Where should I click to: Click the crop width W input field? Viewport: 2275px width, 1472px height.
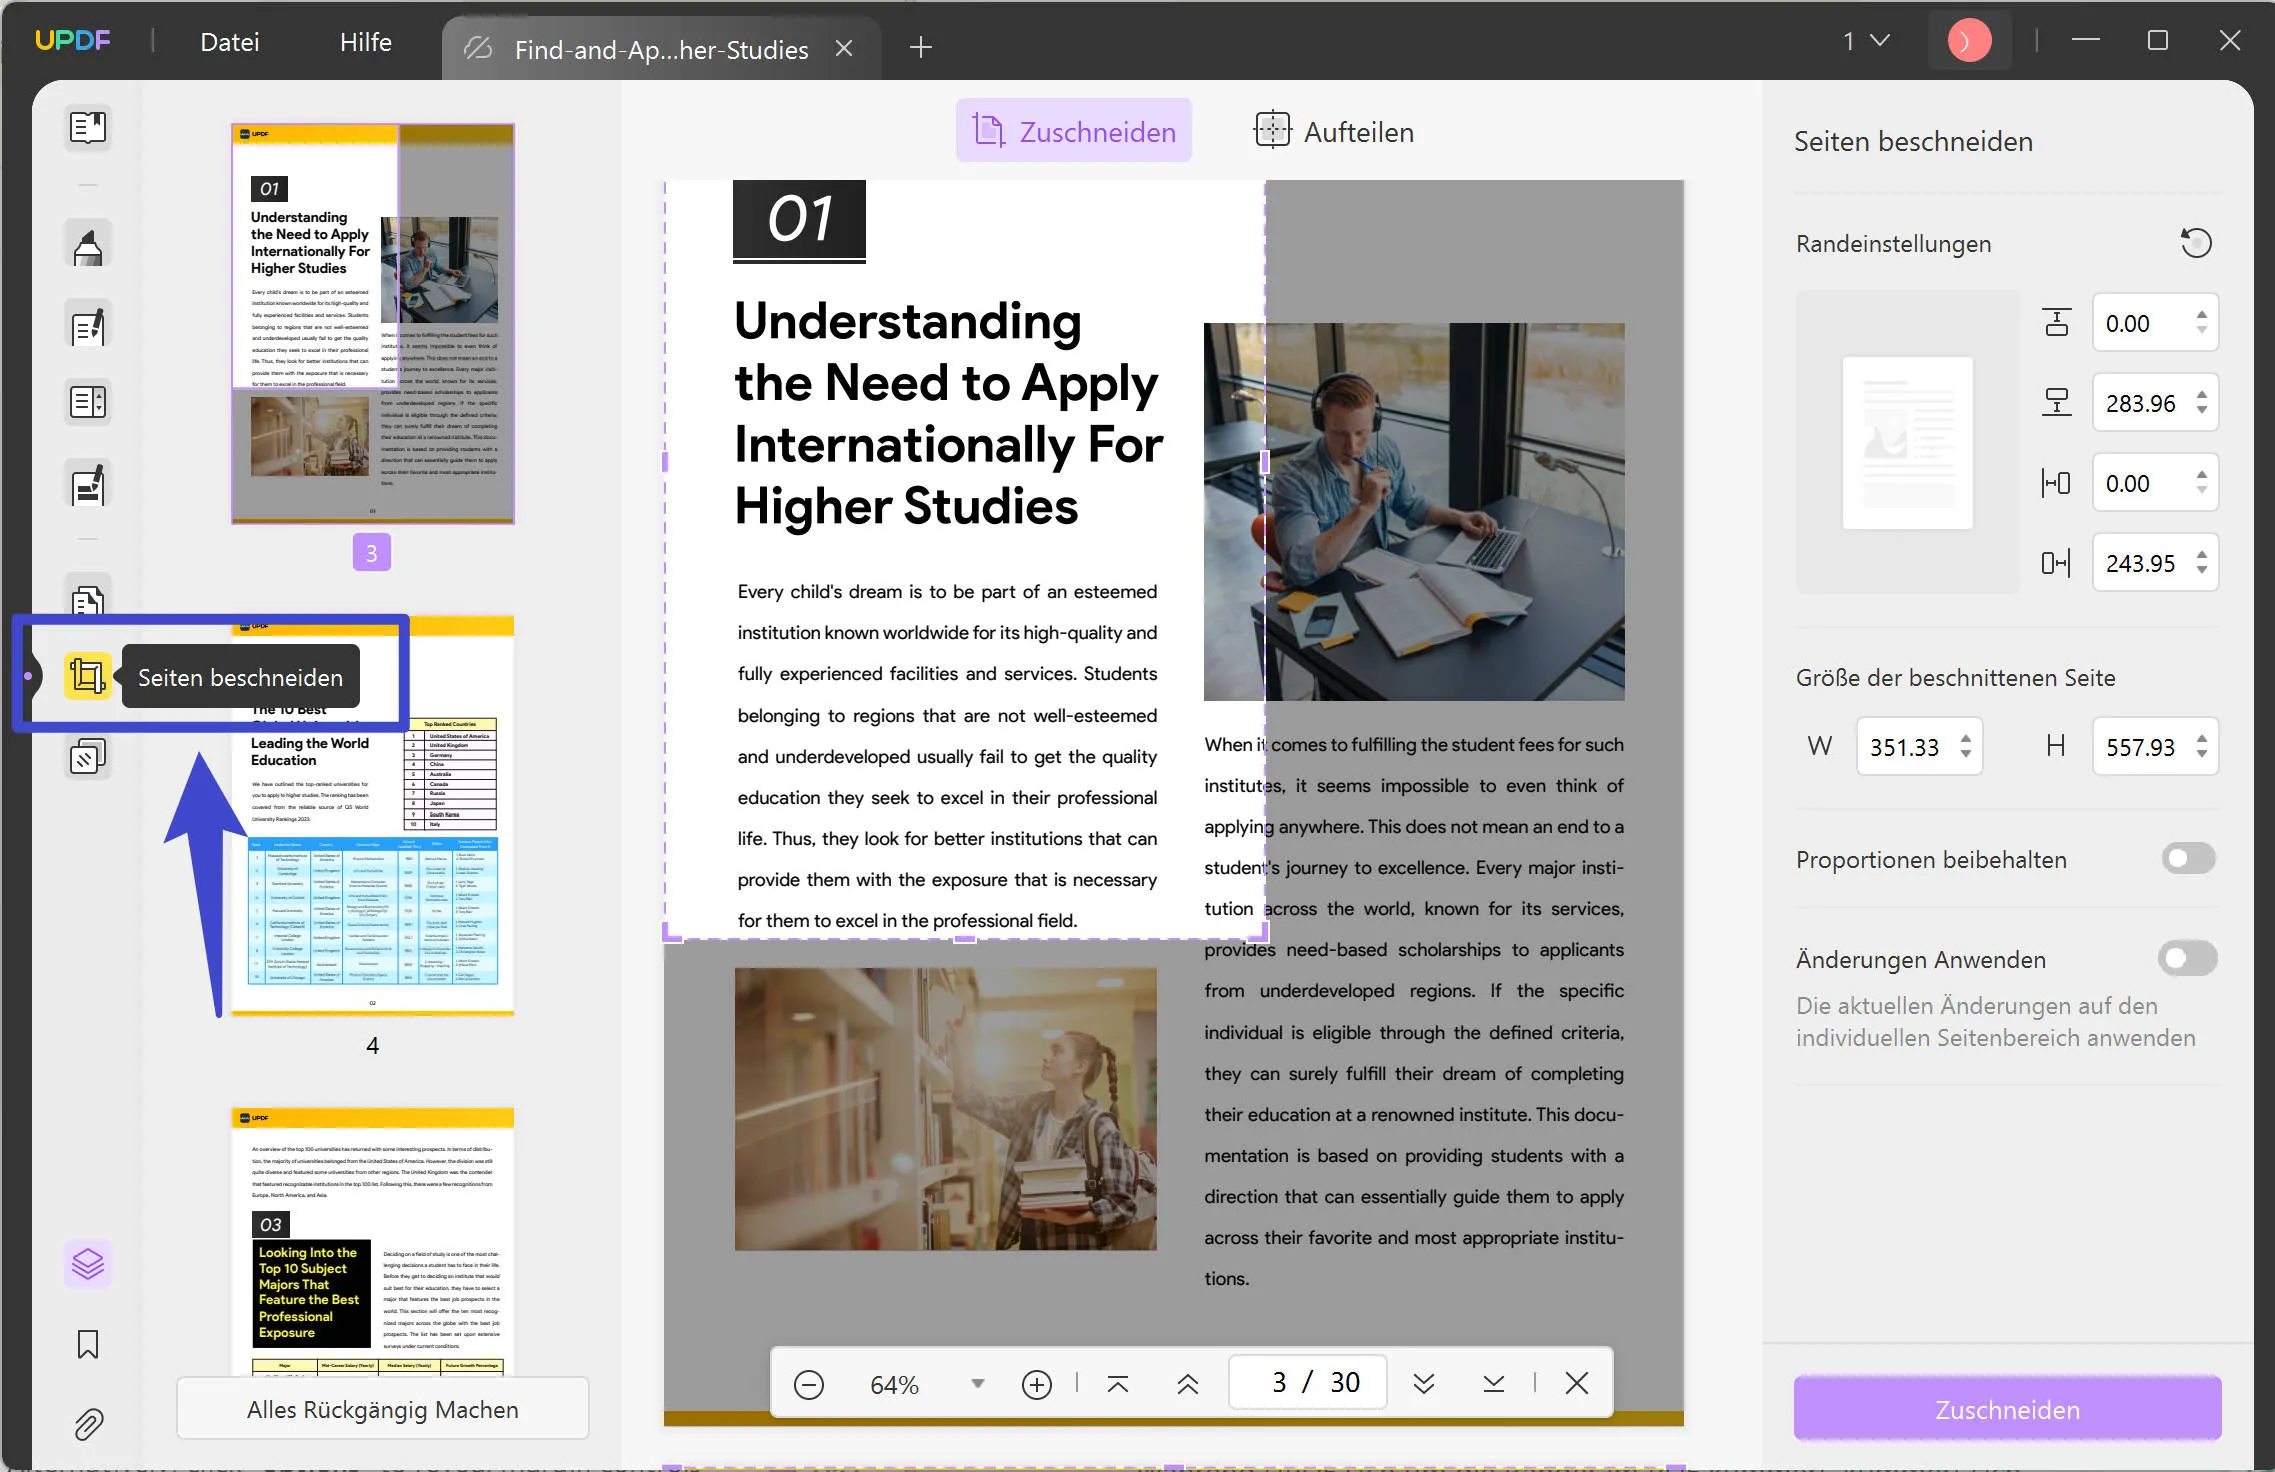click(x=1904, y=747)
